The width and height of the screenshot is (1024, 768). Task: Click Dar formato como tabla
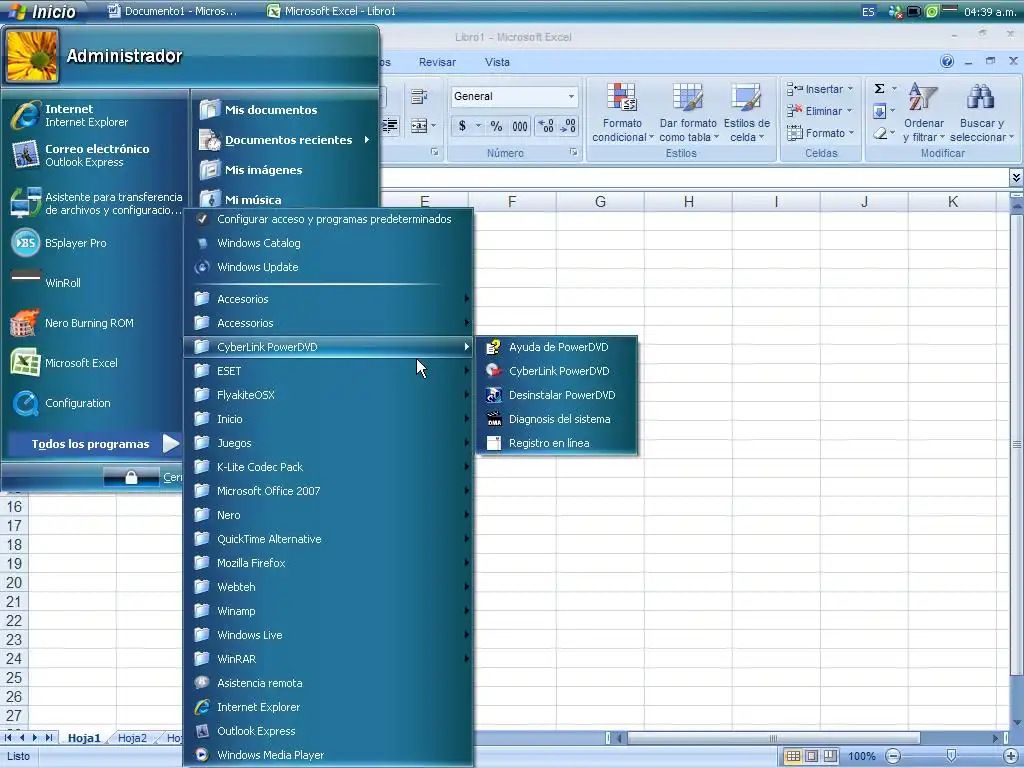pos(688,112)
